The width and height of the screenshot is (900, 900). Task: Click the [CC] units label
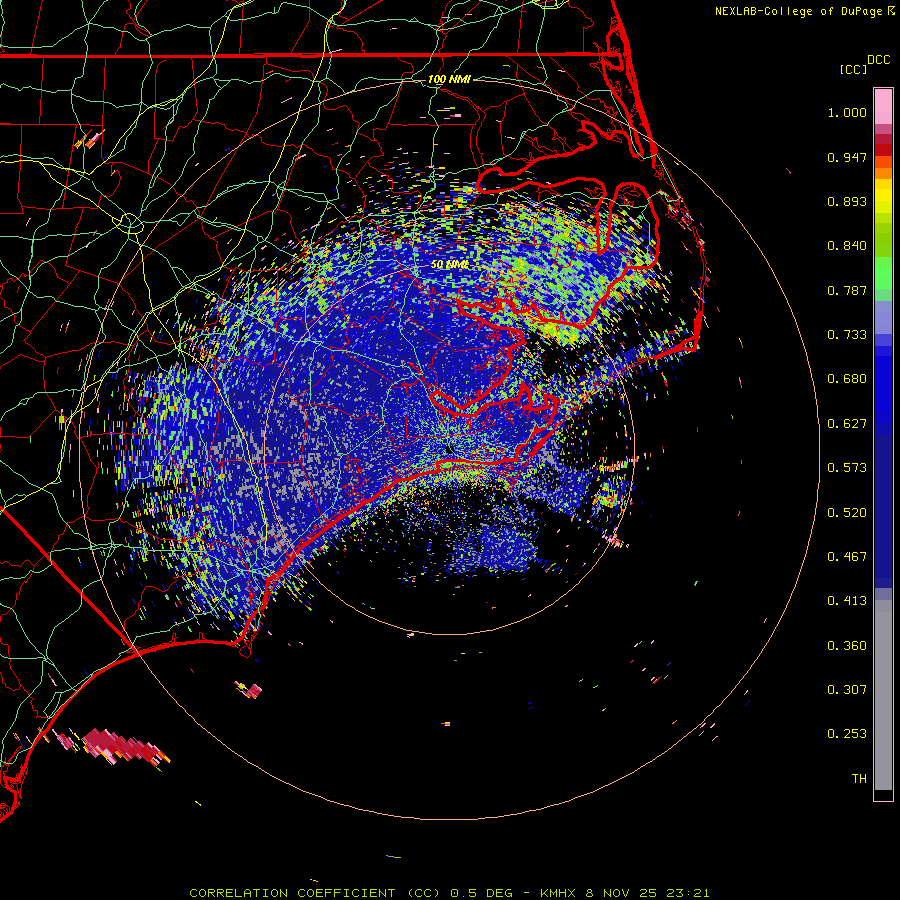(x=853, y=69)
